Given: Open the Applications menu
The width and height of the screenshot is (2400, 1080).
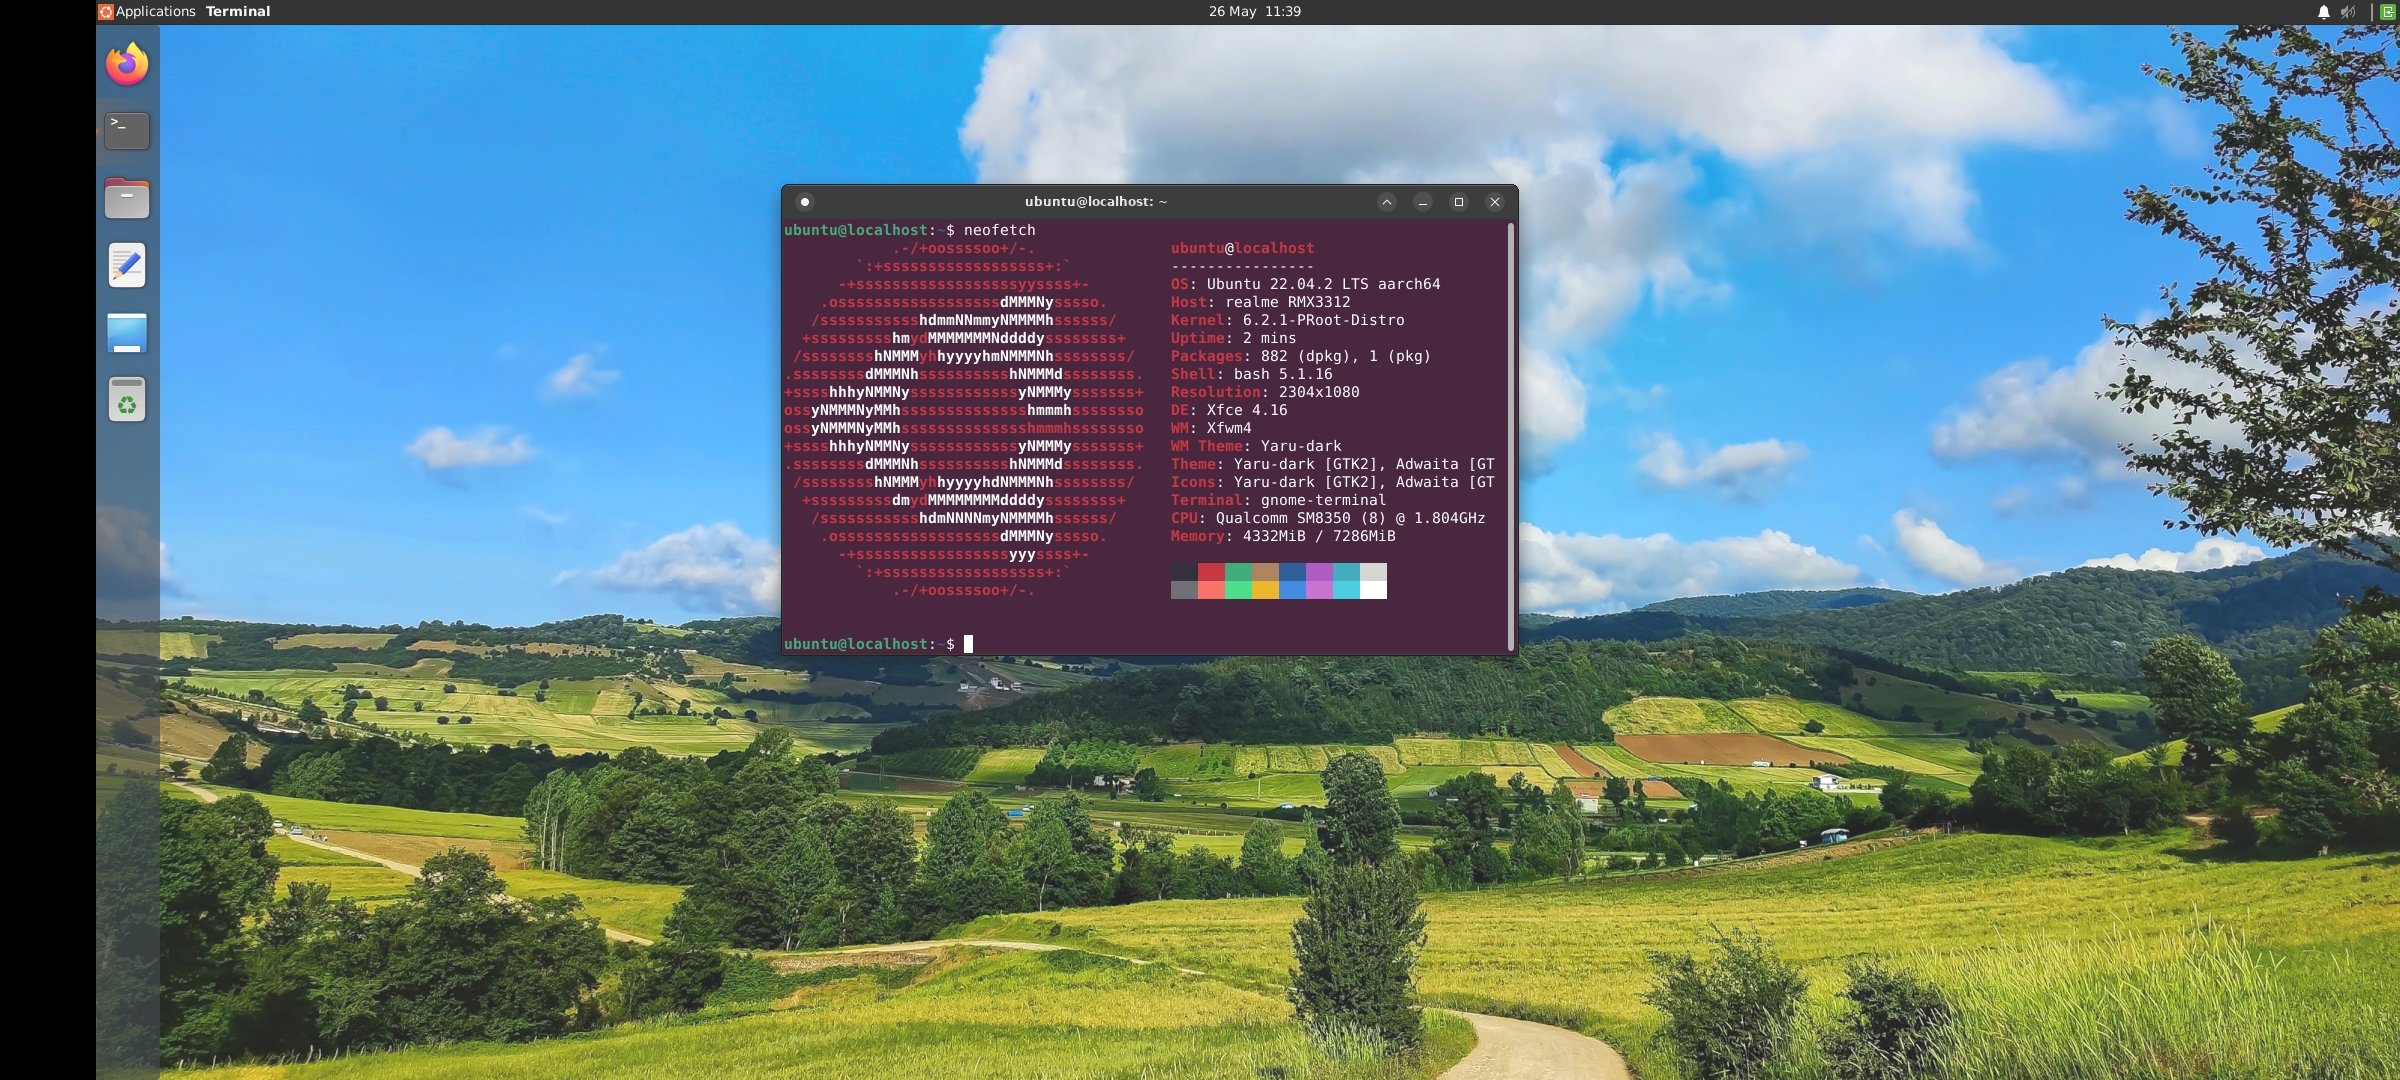Looking at the screenshot, I should click(153, 11).
